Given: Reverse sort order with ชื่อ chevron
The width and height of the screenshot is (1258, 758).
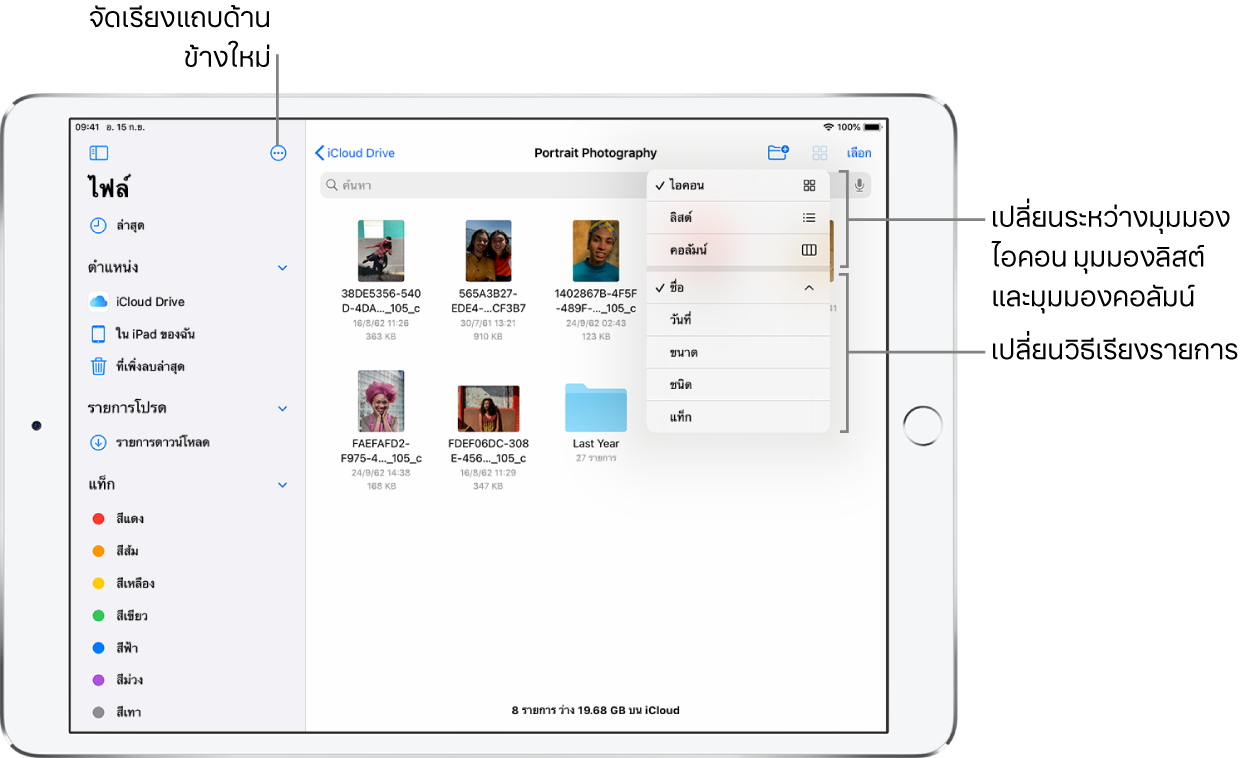Looking at the screenshot, I should 809,288.
